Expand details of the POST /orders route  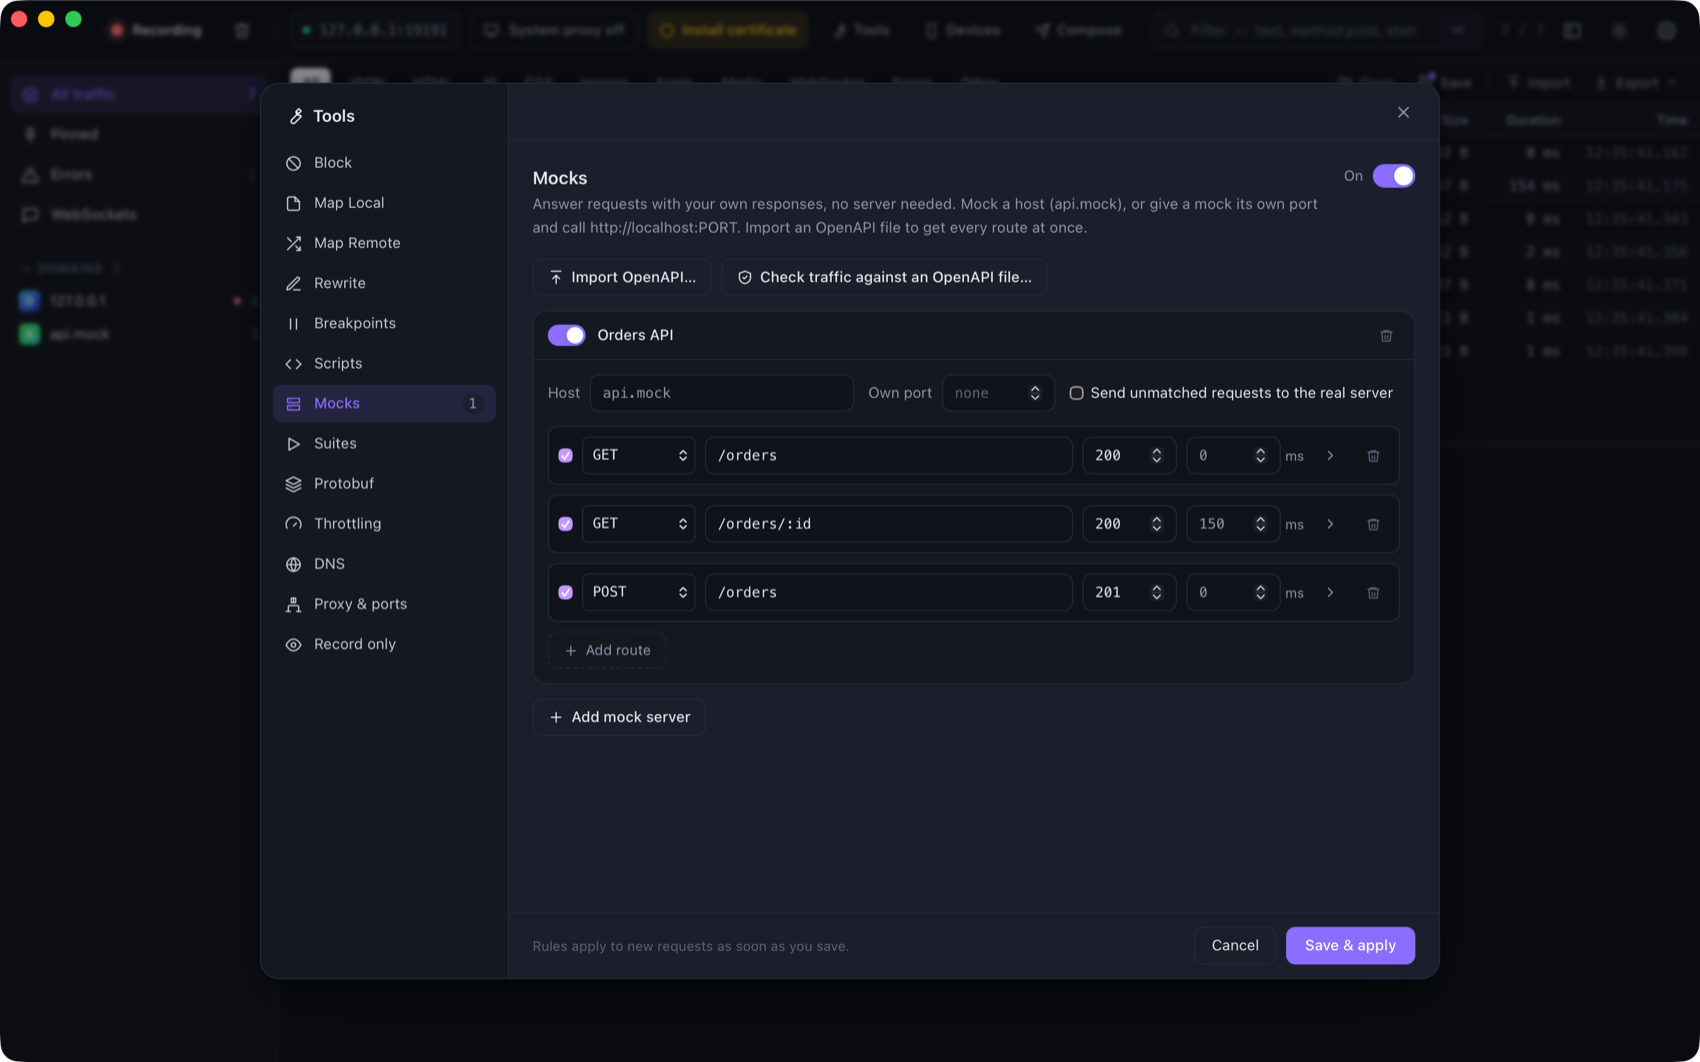(1330, 592)
